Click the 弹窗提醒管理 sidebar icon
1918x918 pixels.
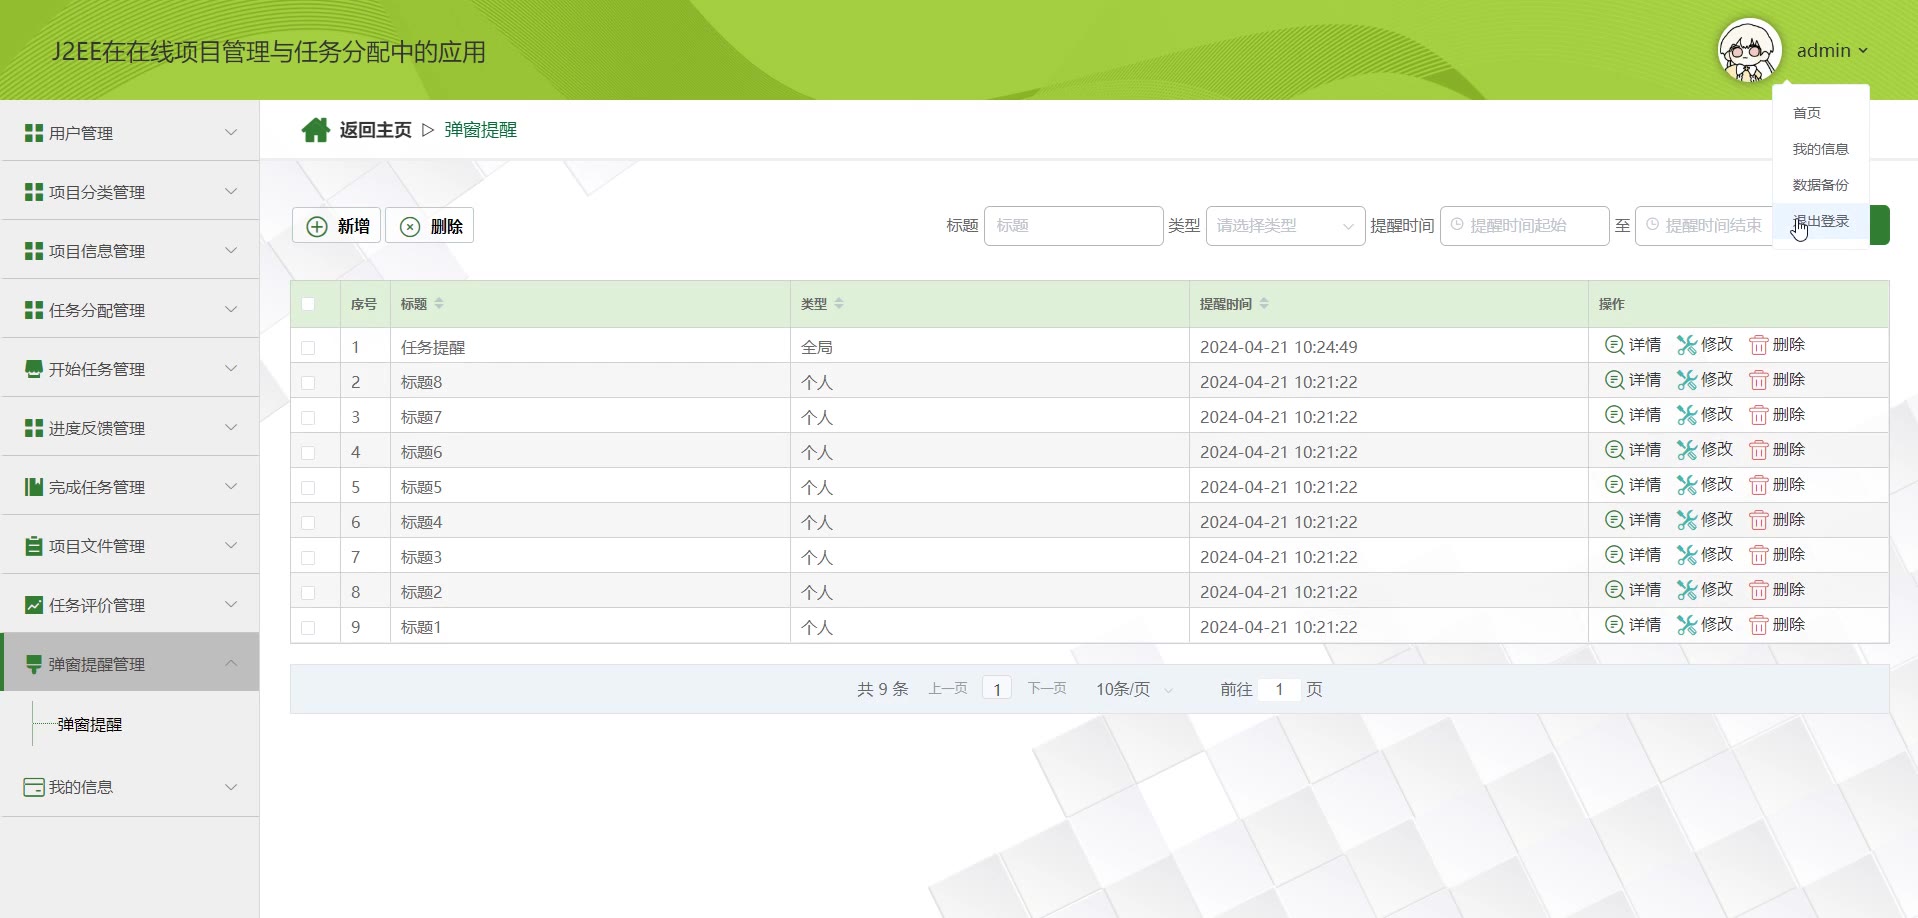pos(34,664)
